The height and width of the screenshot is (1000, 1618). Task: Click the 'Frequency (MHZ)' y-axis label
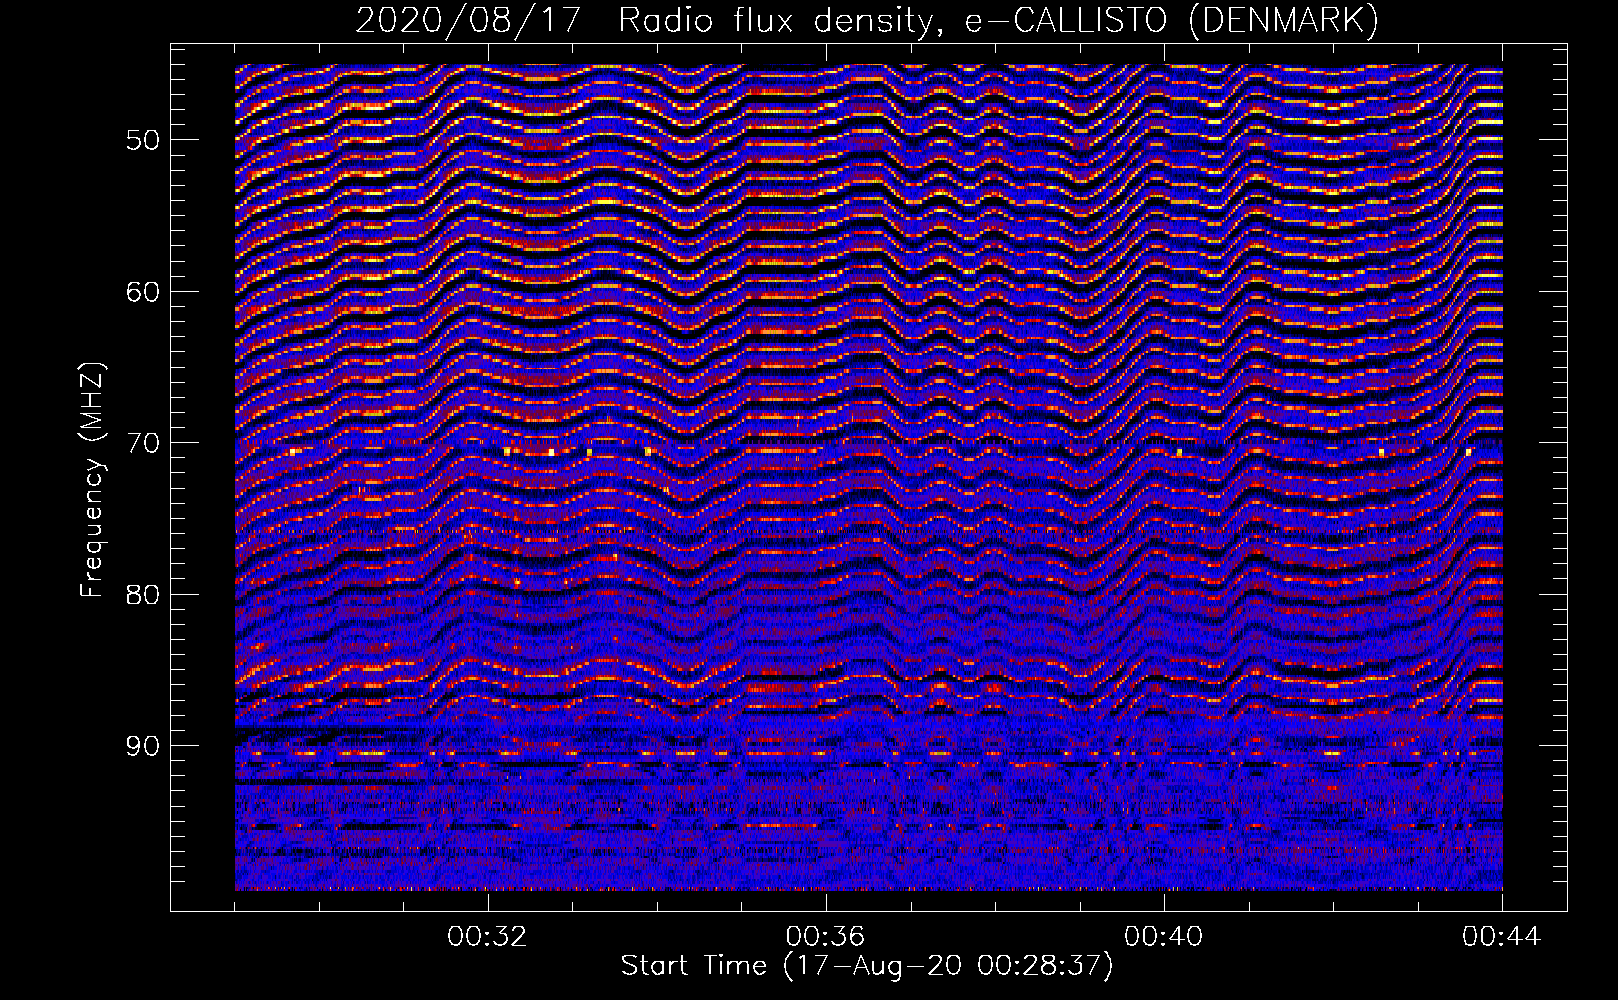tap(92, 481)
